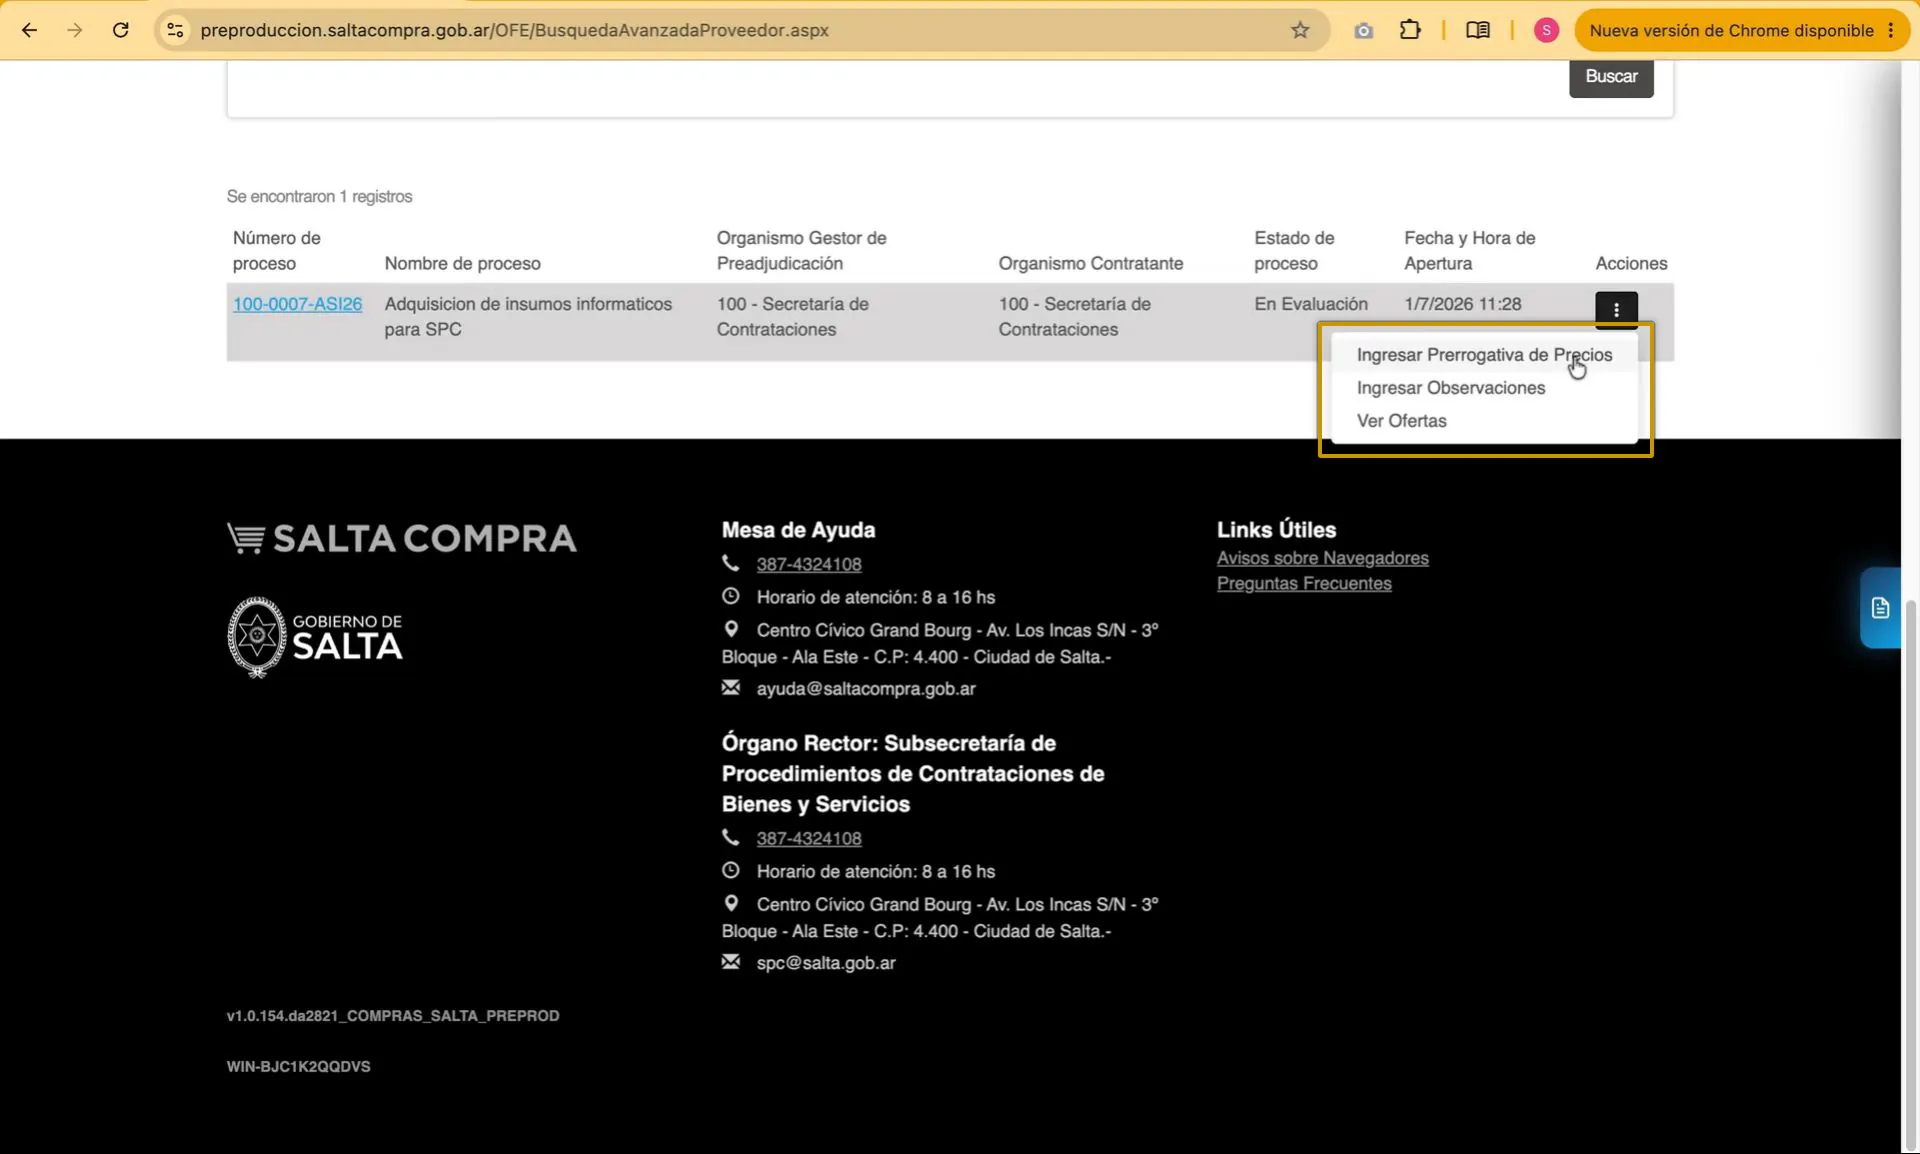This screenshot has height=1154, width=1920.
Task: Click the 1/7/2026 11:28 date cell
Action: point(1462,304)
